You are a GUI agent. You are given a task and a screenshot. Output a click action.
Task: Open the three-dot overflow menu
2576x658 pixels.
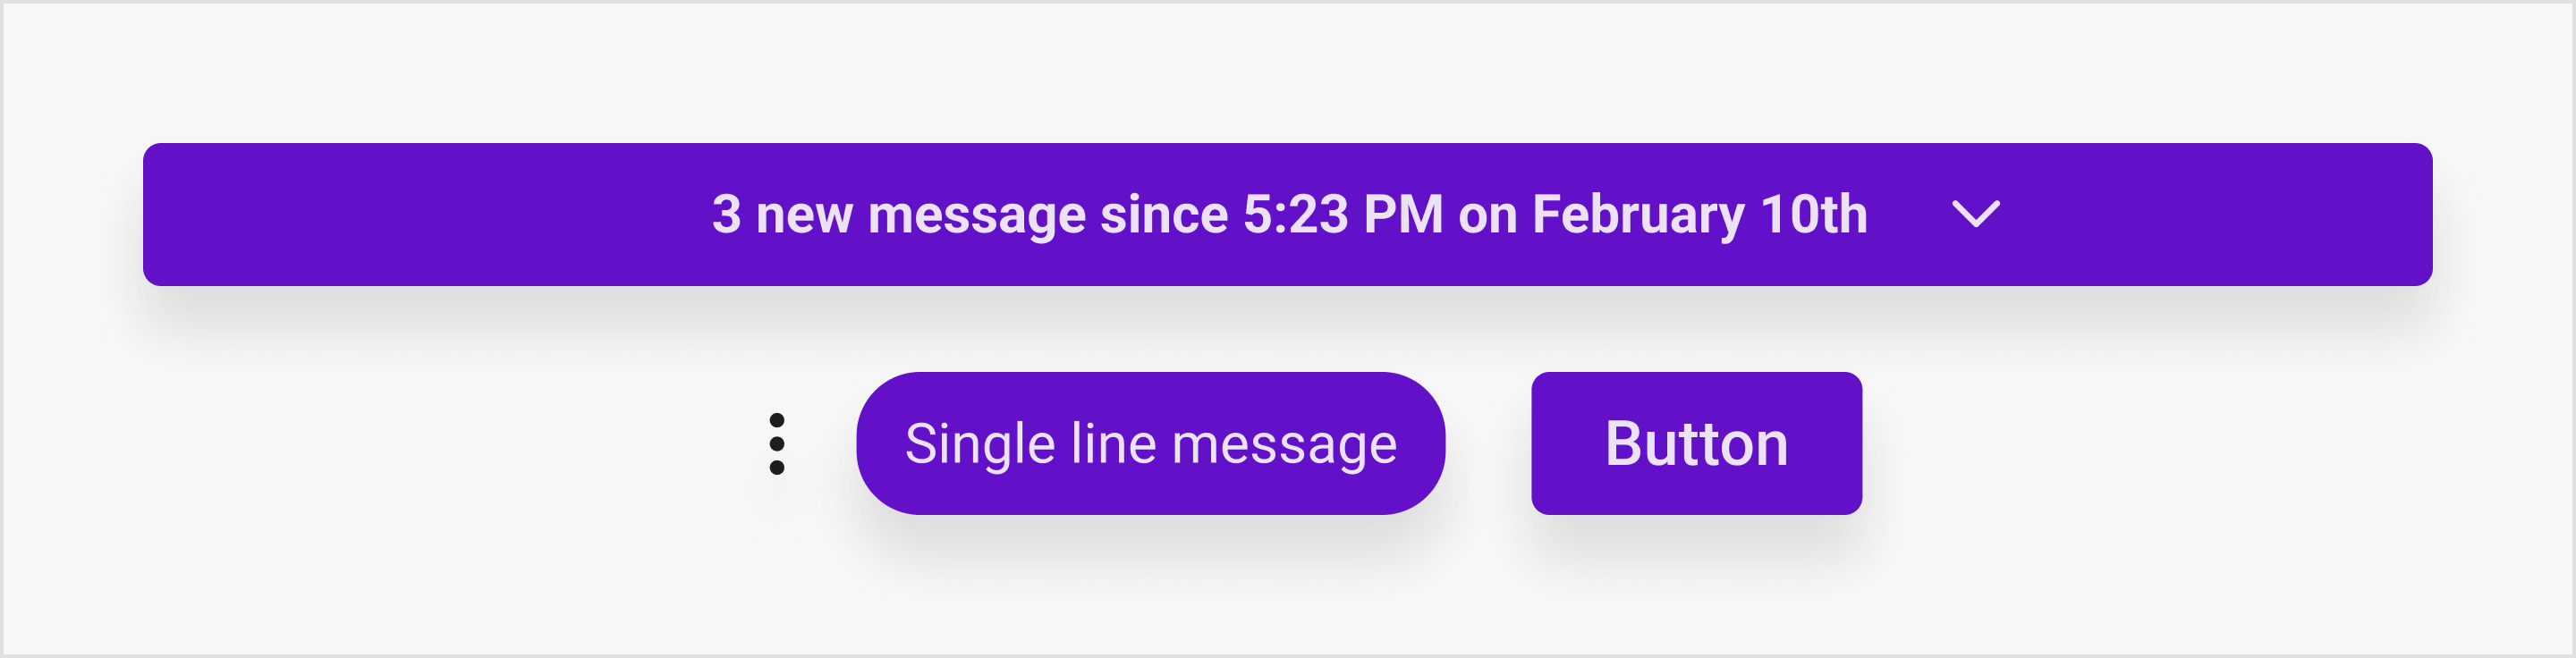tap(777, 444)
